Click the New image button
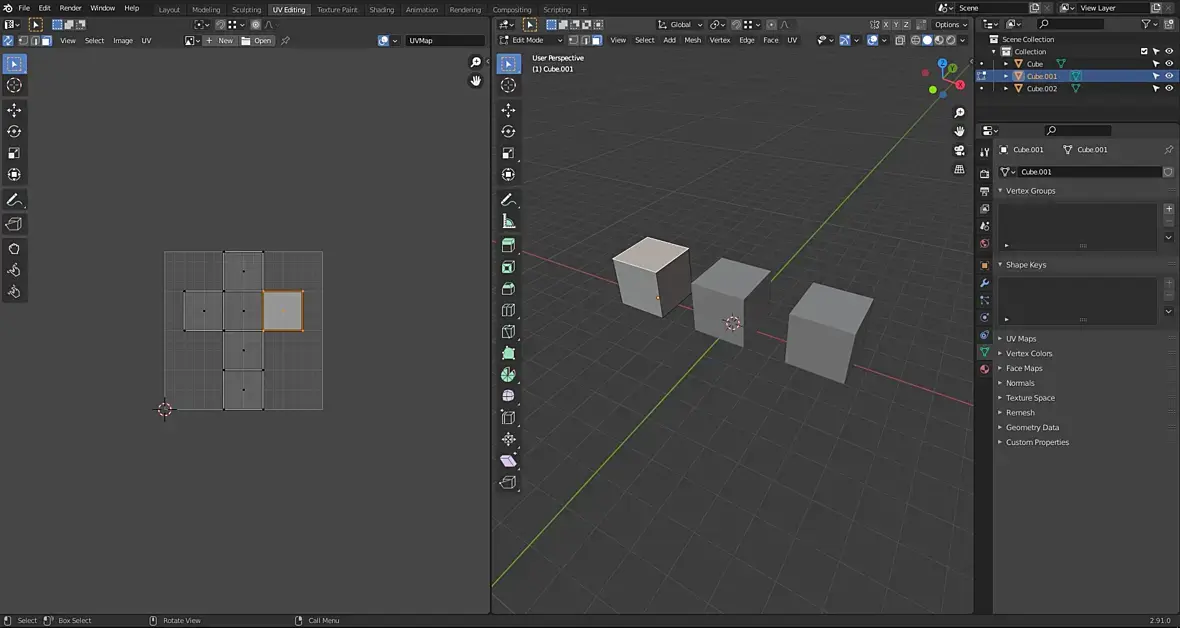The image size is (1180, 628). click(219, 41)
